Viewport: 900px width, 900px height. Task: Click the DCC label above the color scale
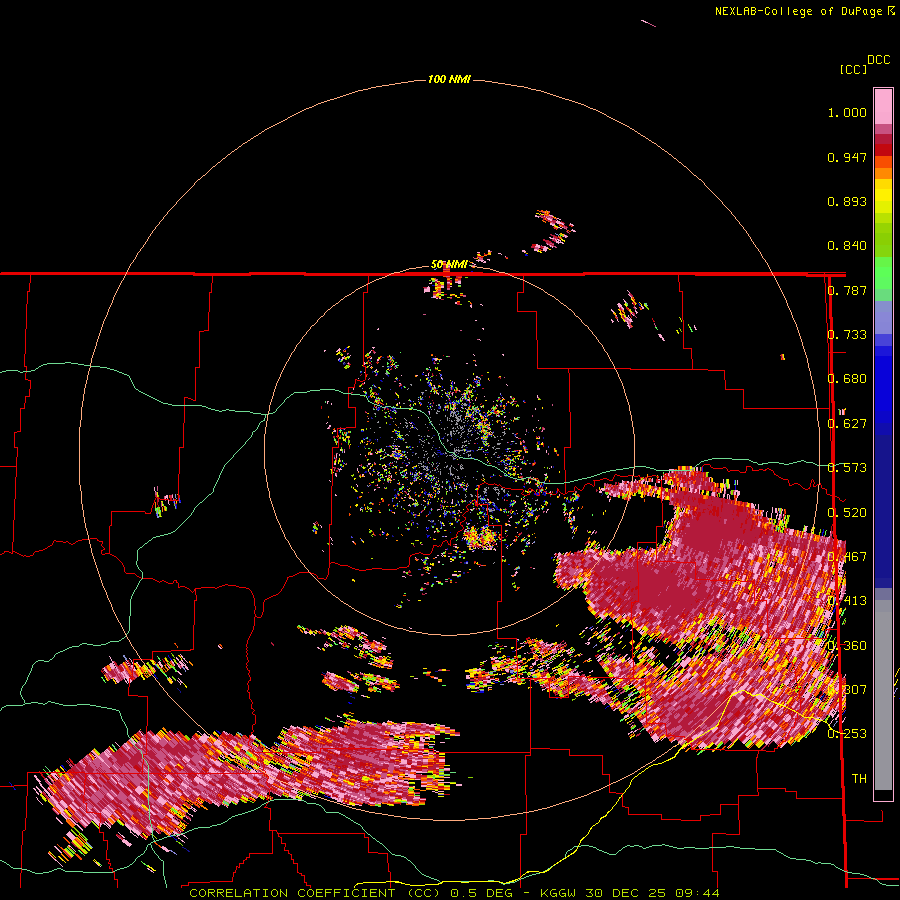pos(879,60)
